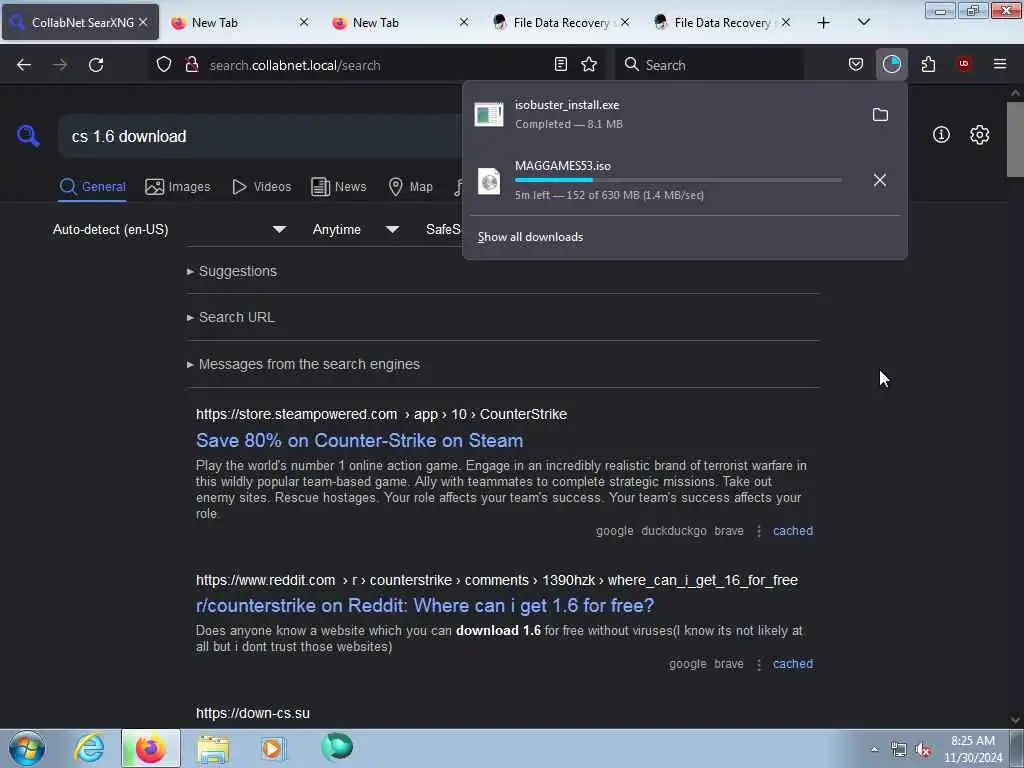Open language dropdown Auto-detect (en-US)
This screenshot has width=1024, height=768.
(x=169, y=229)
